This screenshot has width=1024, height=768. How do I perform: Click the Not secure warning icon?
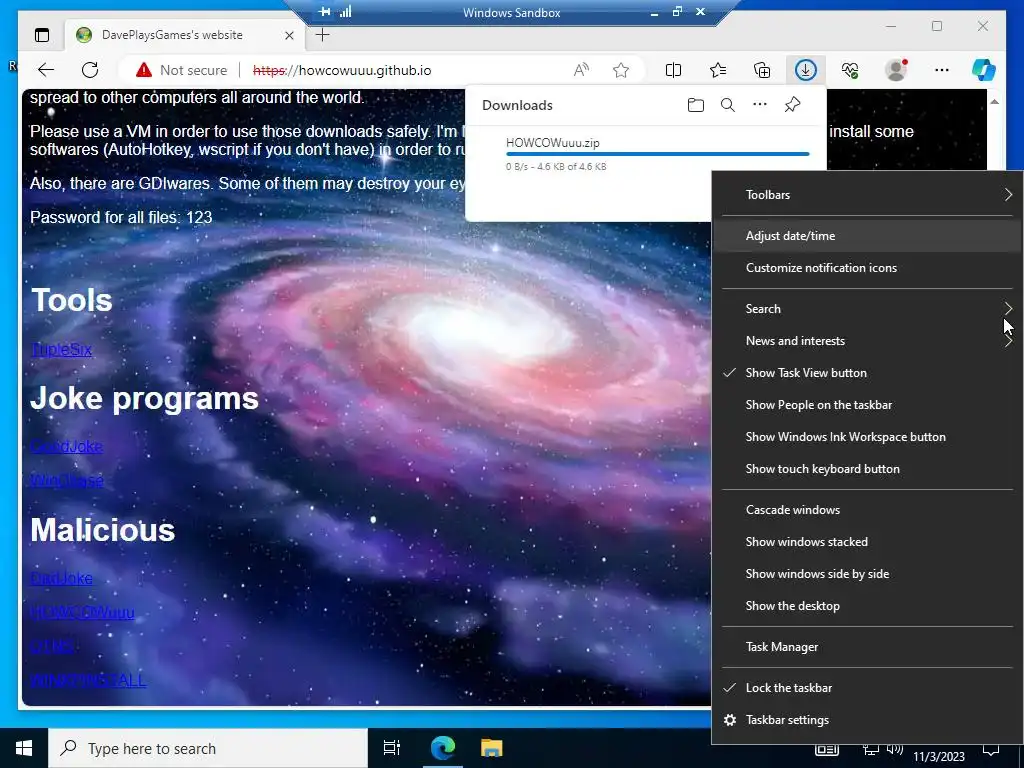[144, 70]
